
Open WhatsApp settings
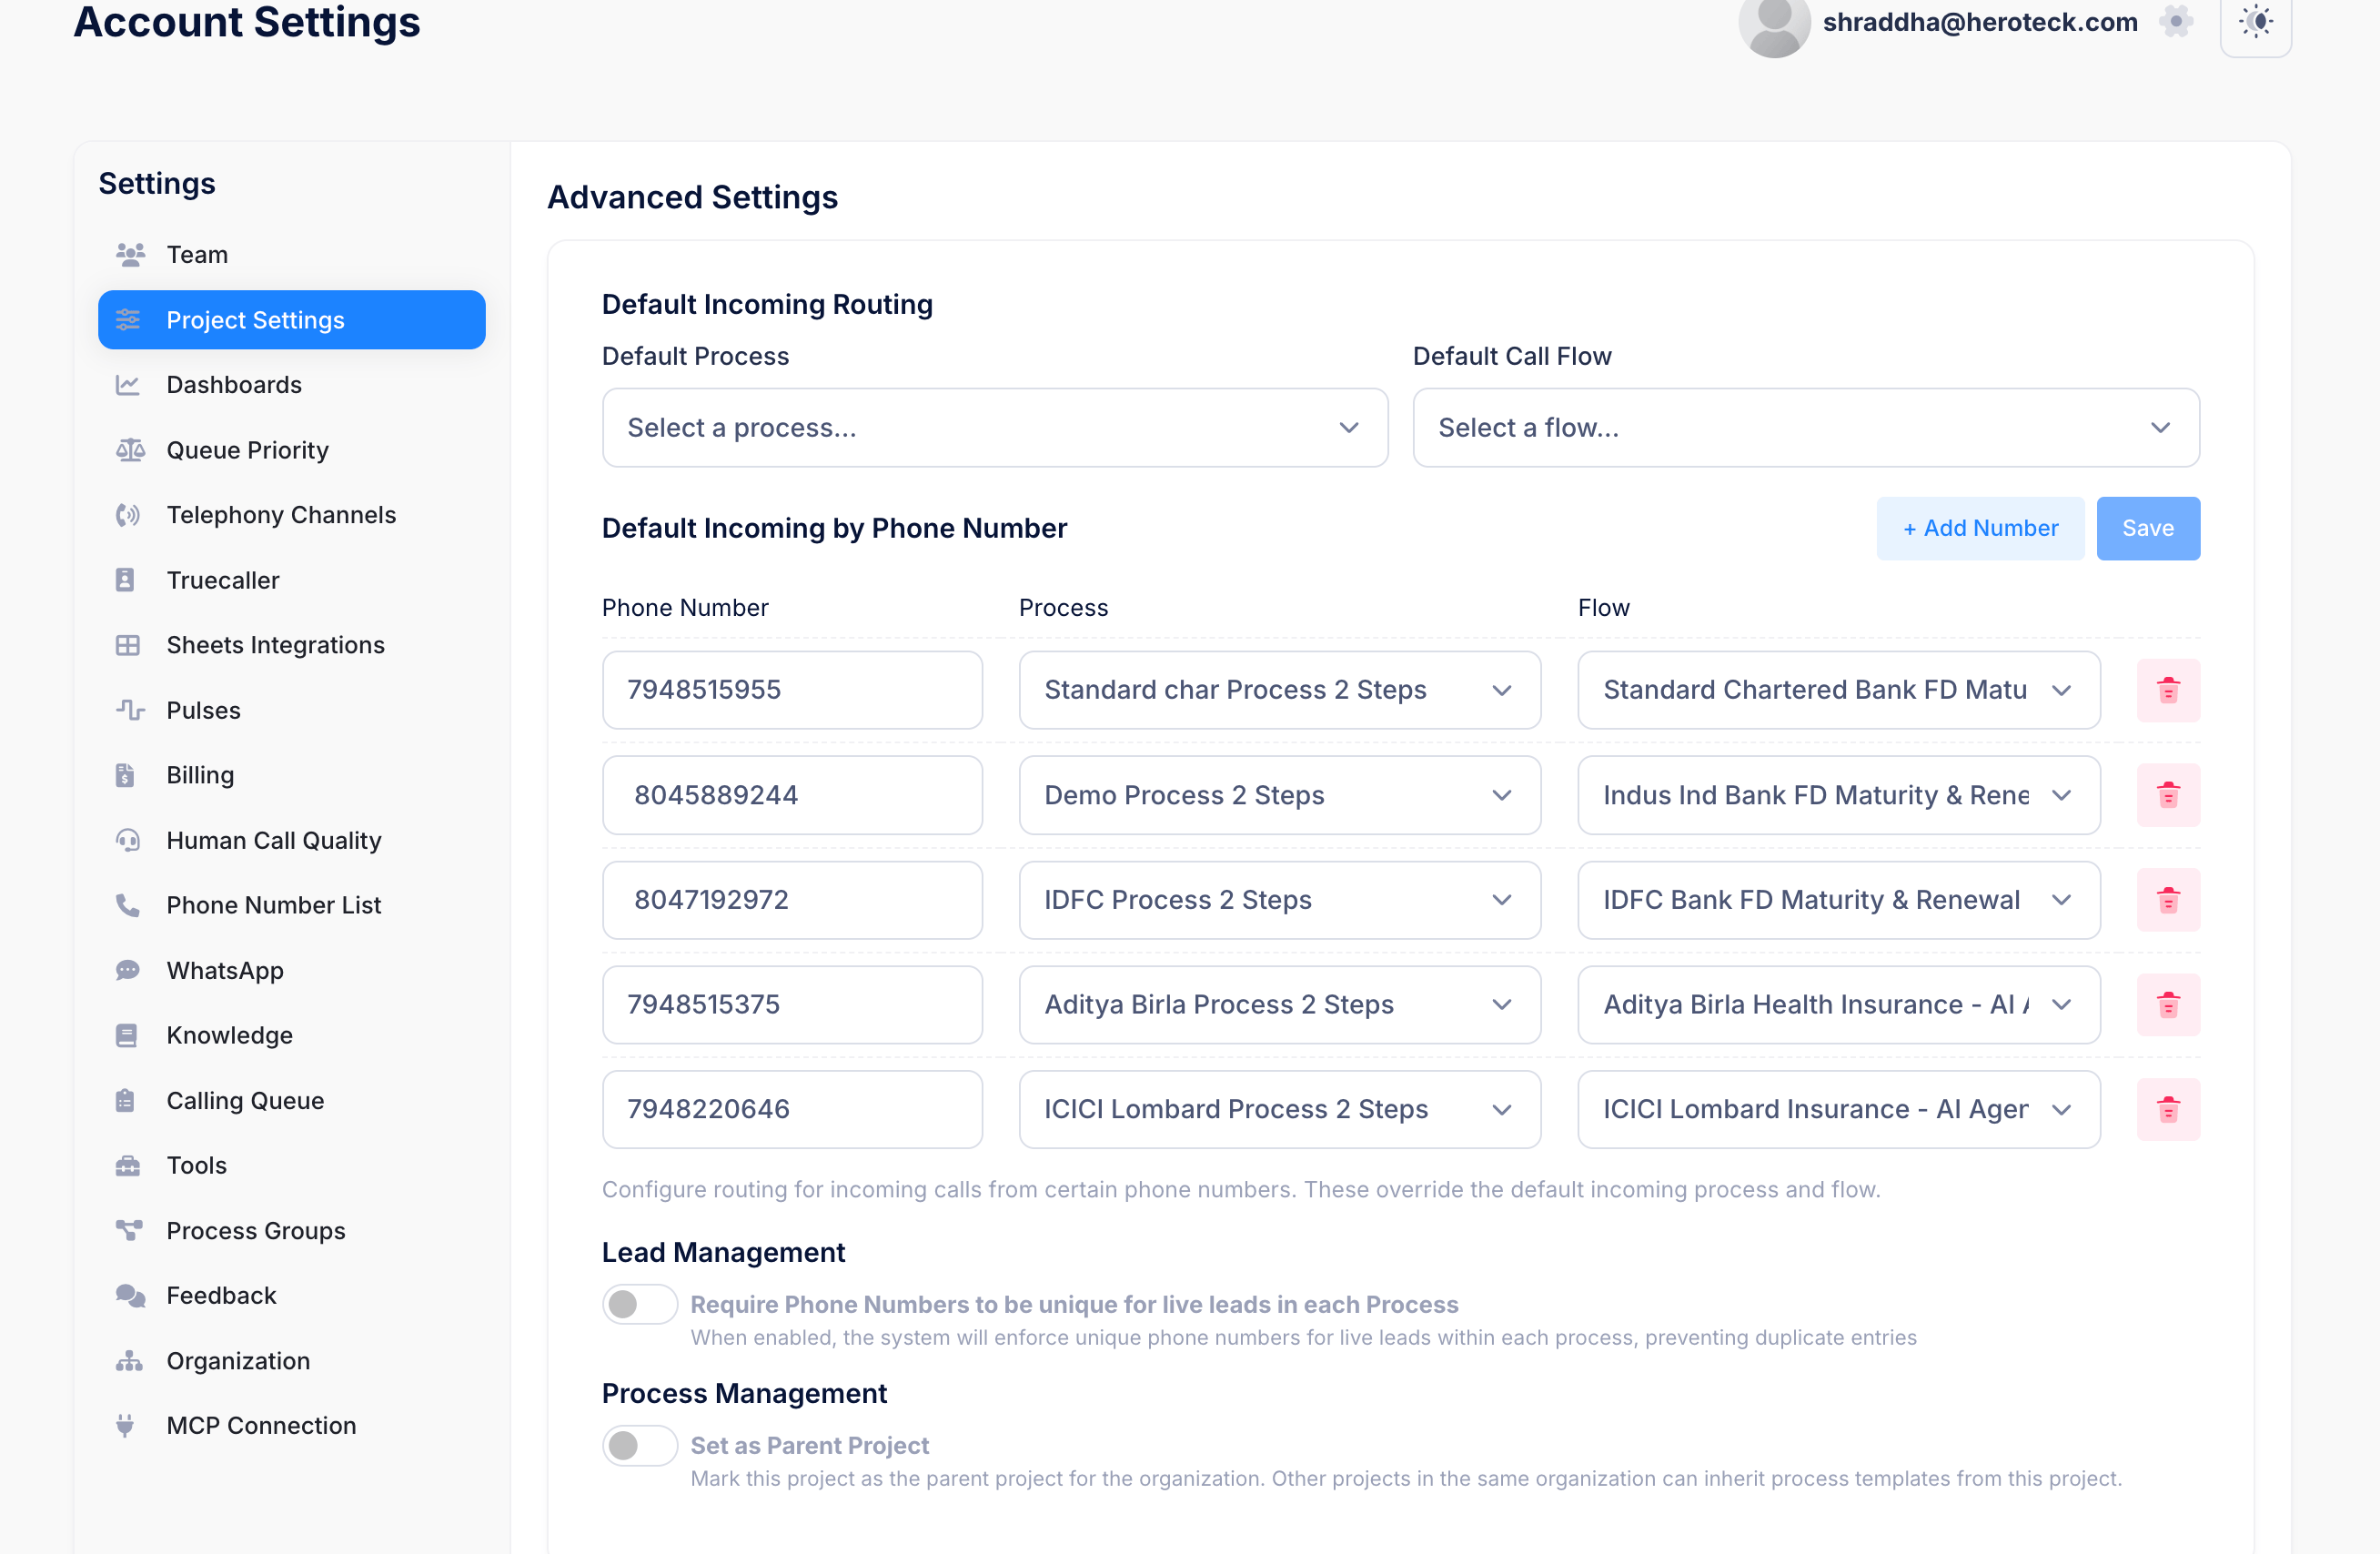[291, 970]
